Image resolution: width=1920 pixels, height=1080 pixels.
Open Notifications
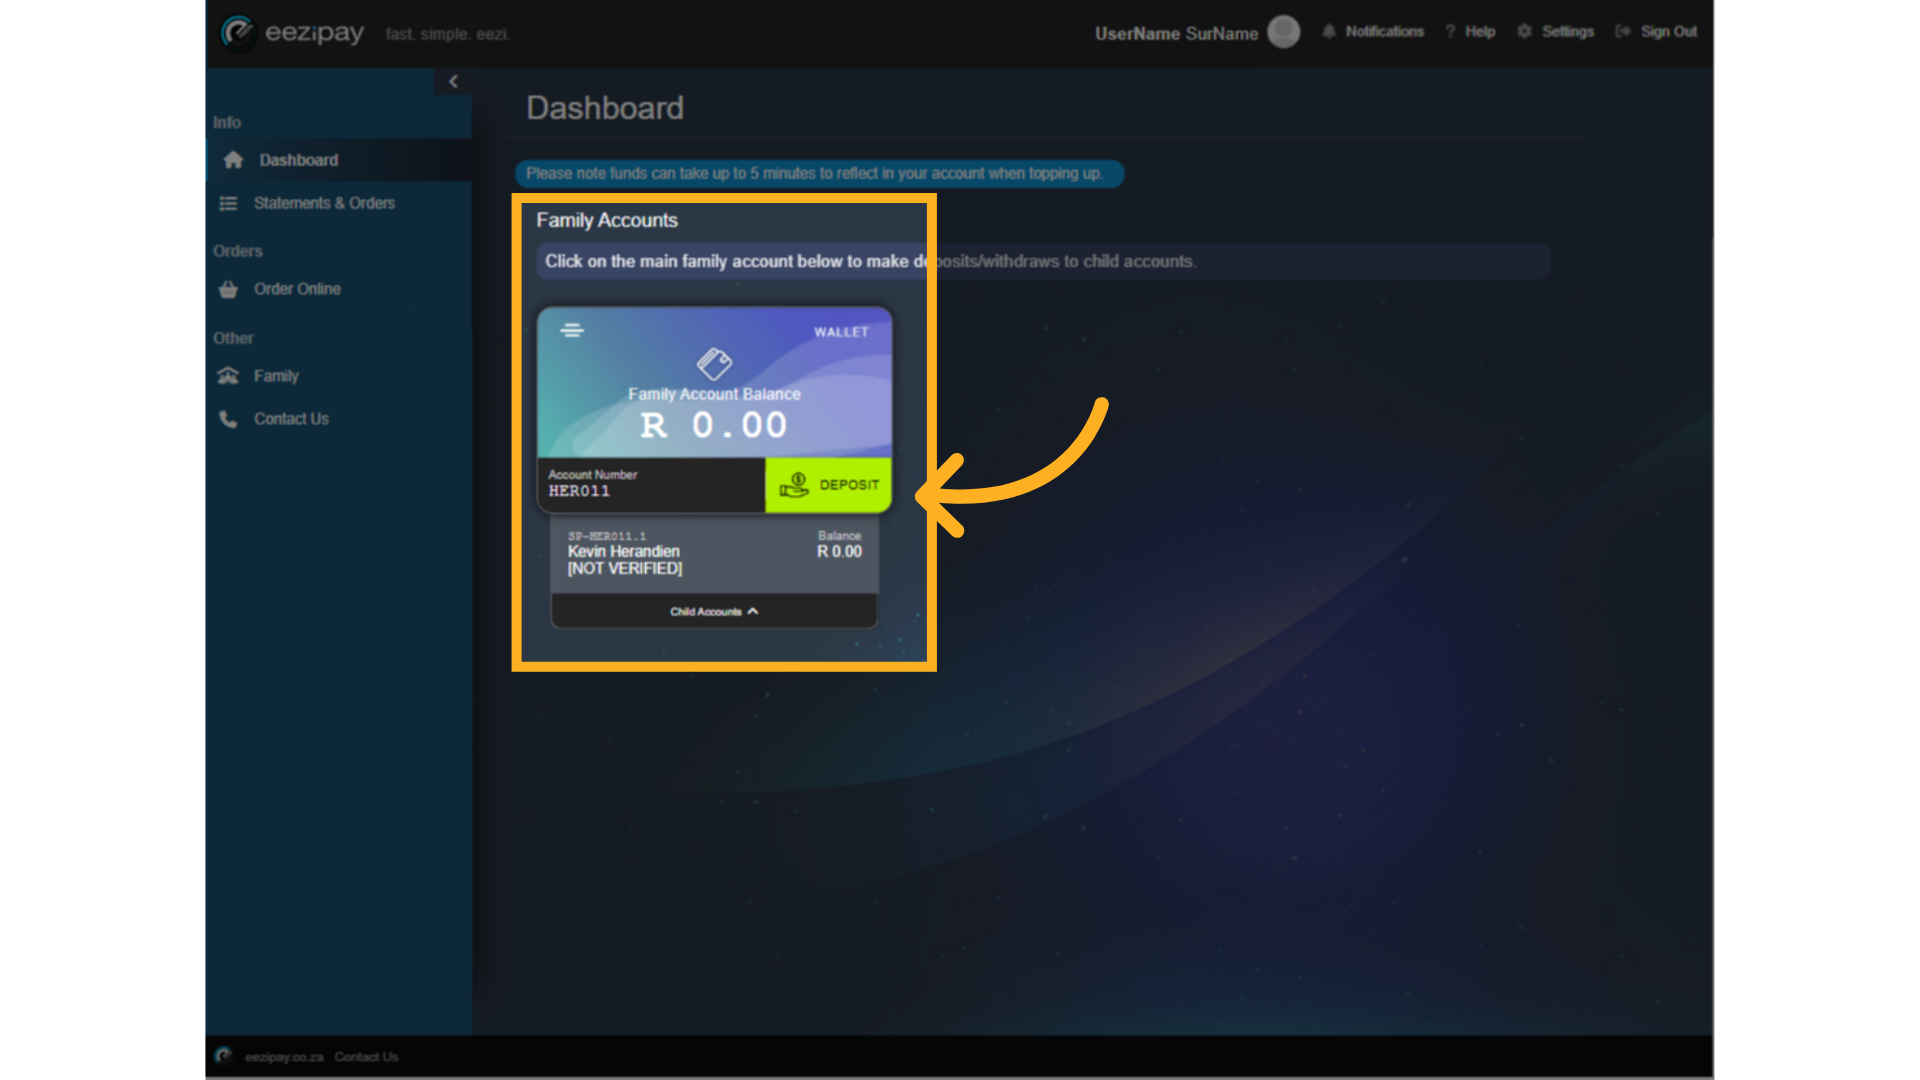tap(1372, 32)
